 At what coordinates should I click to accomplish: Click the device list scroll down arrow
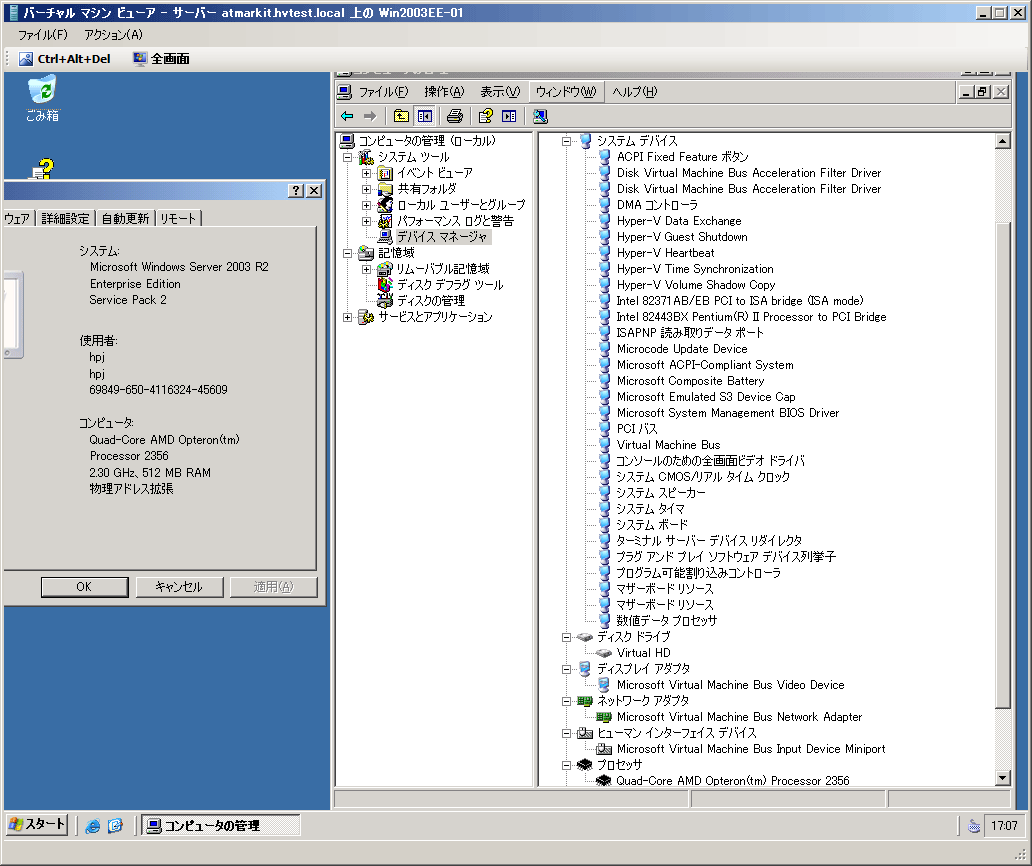1002,778
